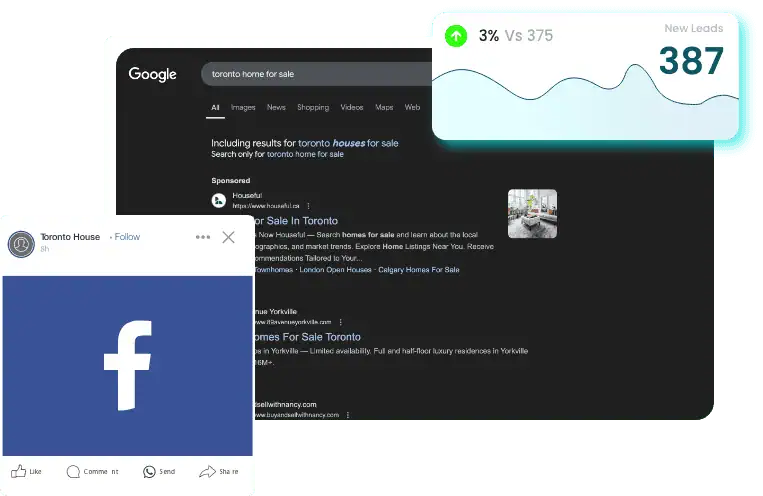Click the Sponsored label

(231, 181)
